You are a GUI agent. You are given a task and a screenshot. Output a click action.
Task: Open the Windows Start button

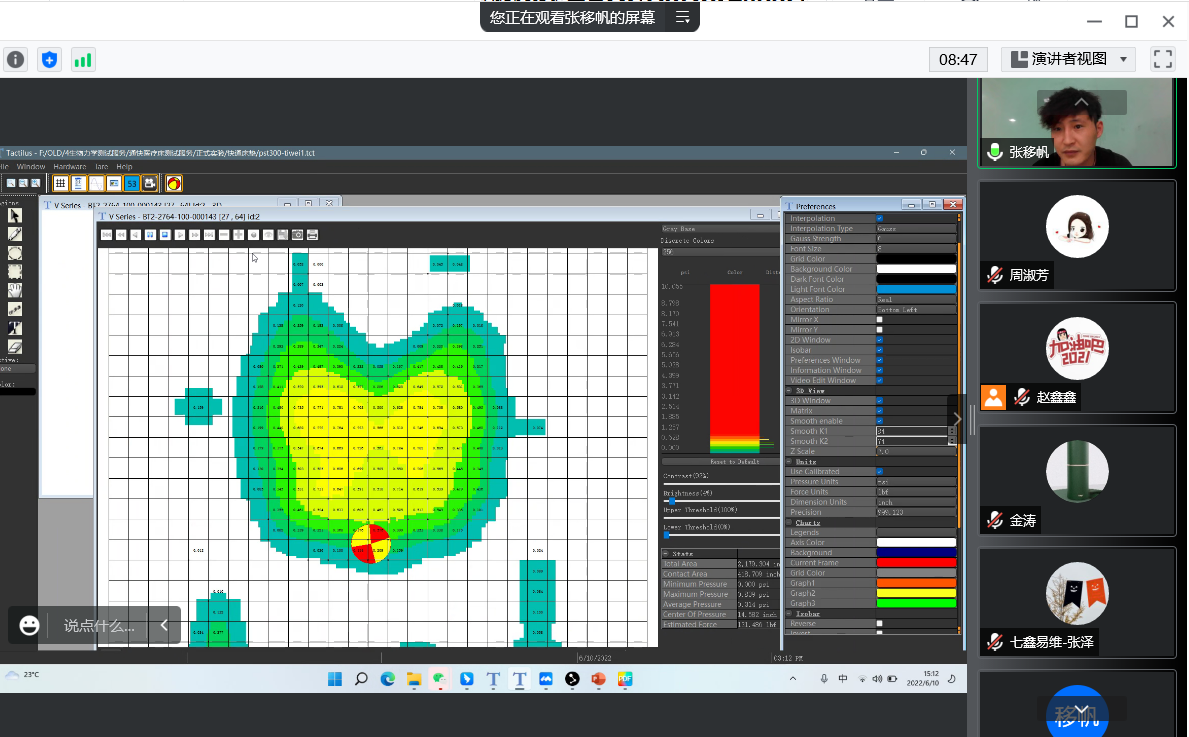(335, 679)
